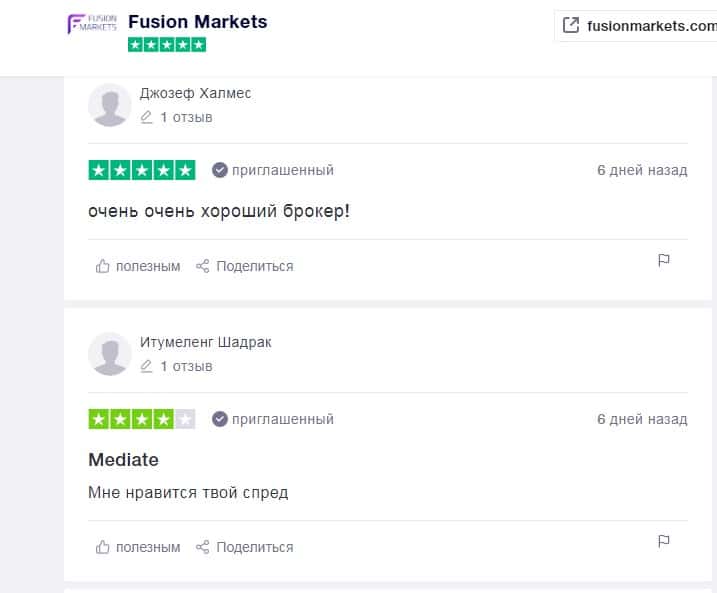The height and width of the screenshot is (593, 717).
Task: Share the first review via Поделиться
Action: point(244,266)
